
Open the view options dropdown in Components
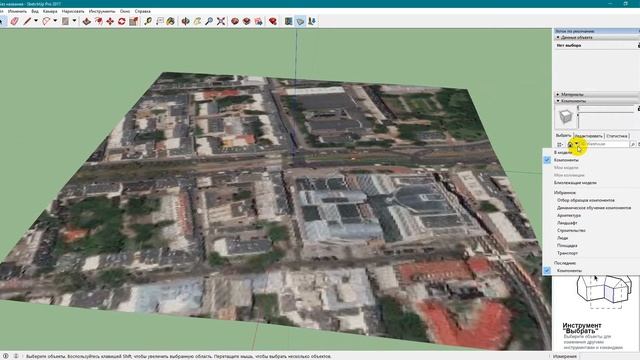pos(560,144)
